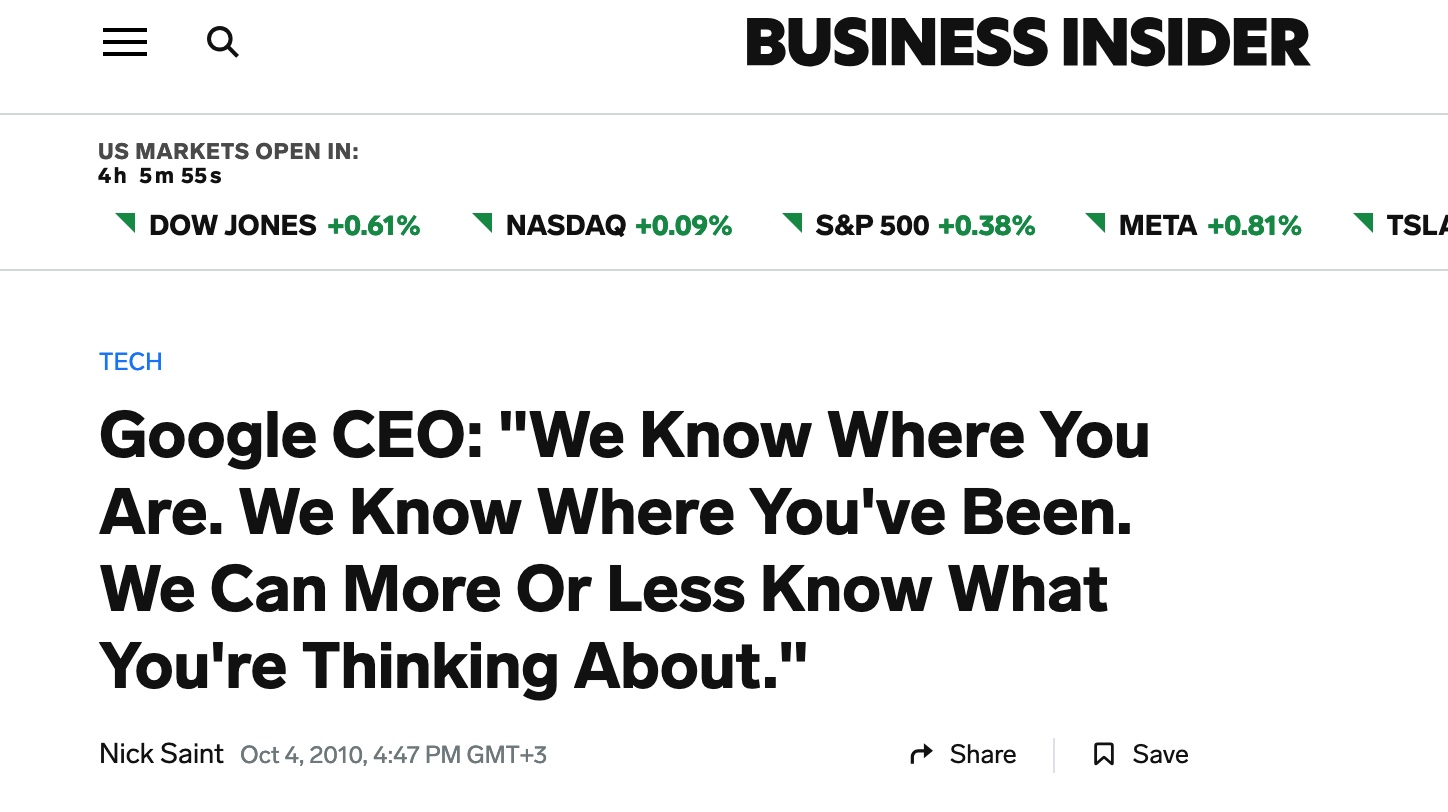Viewport: 1448px width, 812px height.
Task: Click the Share button label
Action: click(x=983, y=754)
